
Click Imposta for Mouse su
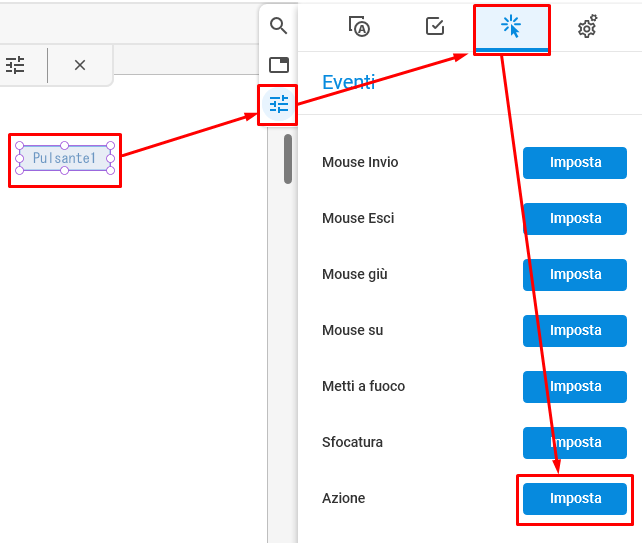pyautogui.click(x=575, y=330)
